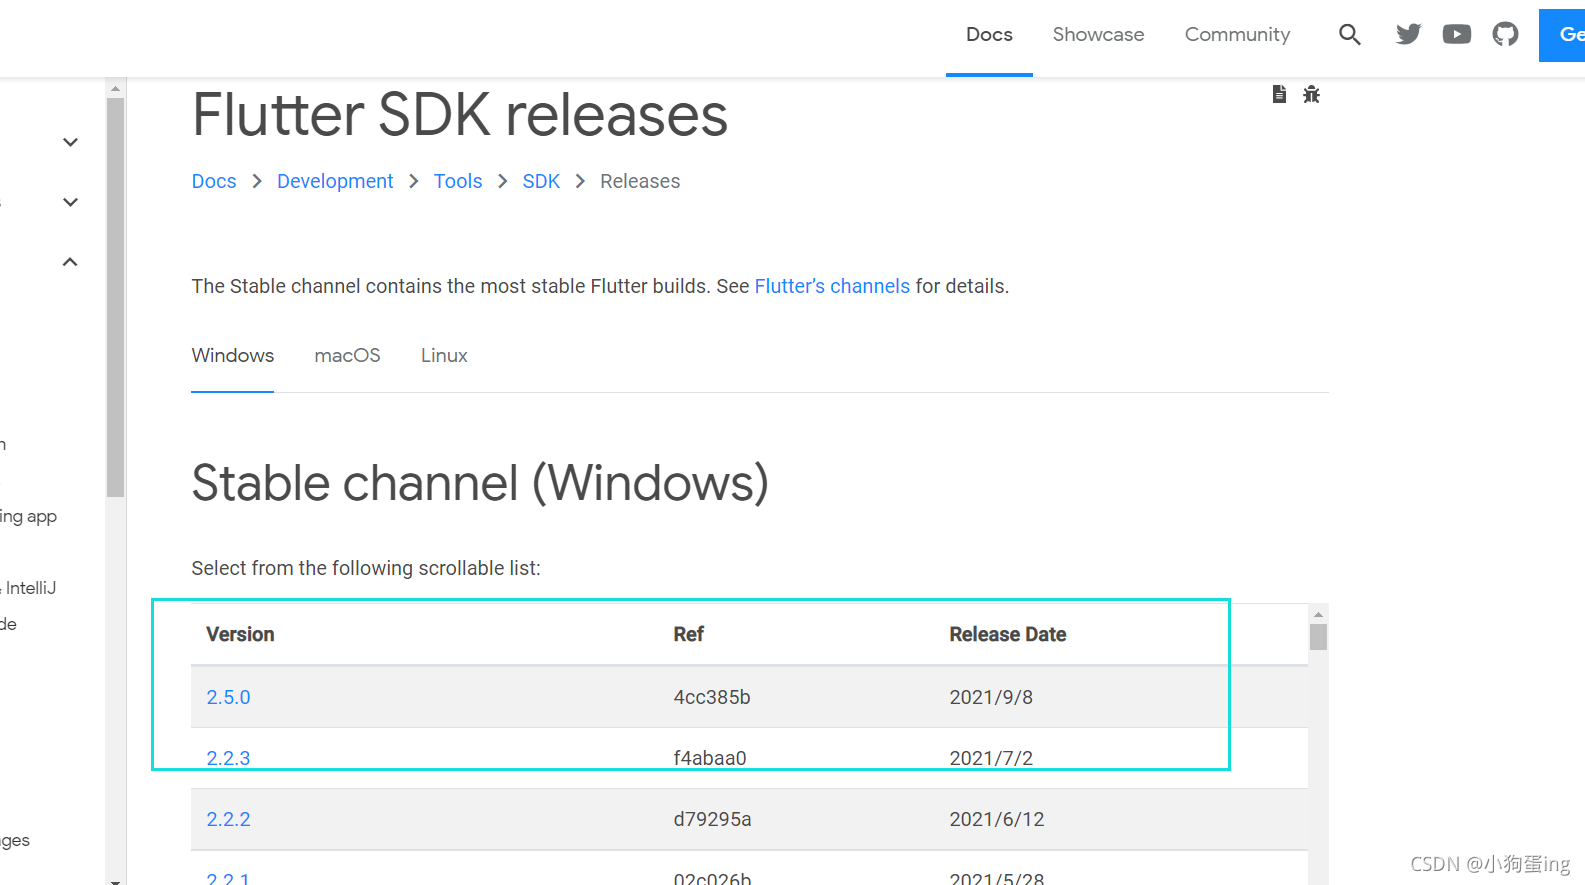Click the Get started button
1585x885 pixels.
pos(1562,35)
